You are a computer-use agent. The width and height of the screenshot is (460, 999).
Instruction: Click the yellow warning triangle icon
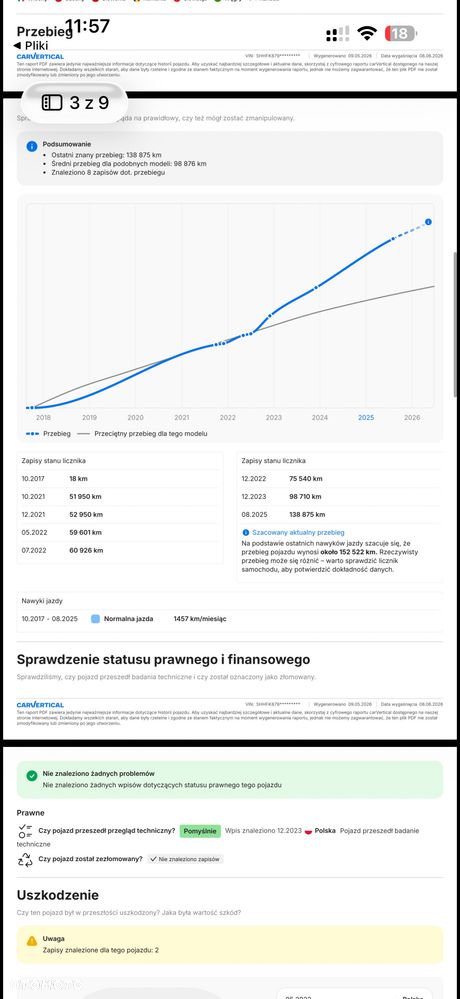pyautogui.click(x=32, y=941)
